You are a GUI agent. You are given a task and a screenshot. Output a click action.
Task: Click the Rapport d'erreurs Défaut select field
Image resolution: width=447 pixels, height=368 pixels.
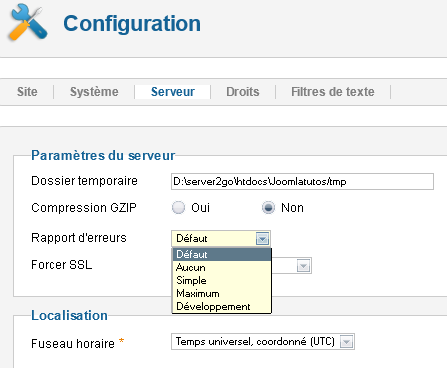[x=221, y=239]
